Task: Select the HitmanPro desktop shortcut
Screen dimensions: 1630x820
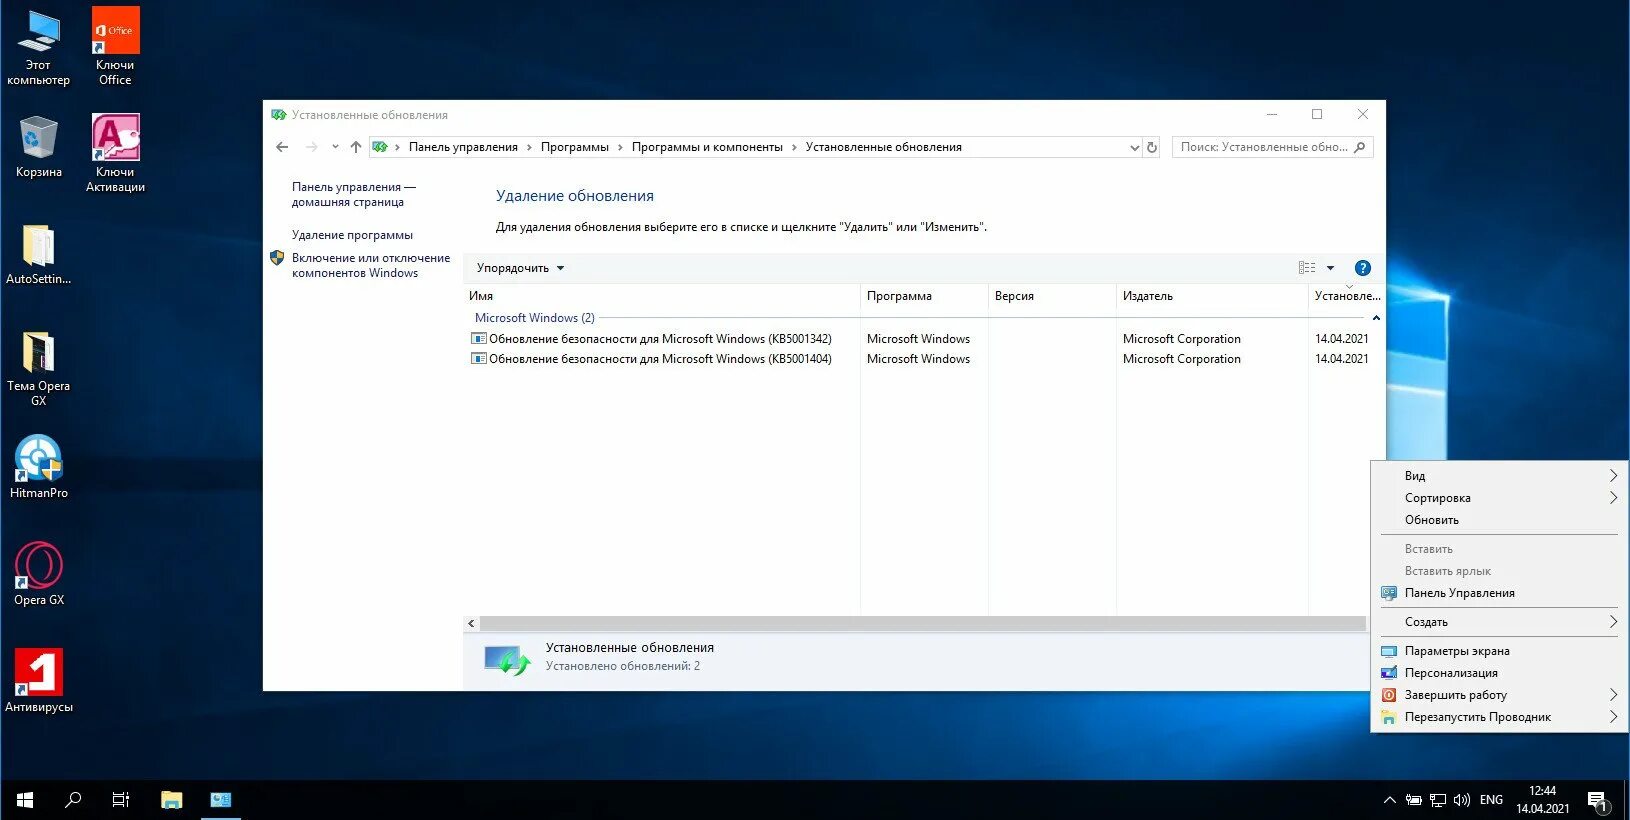Action: click(x=38, y=467)
